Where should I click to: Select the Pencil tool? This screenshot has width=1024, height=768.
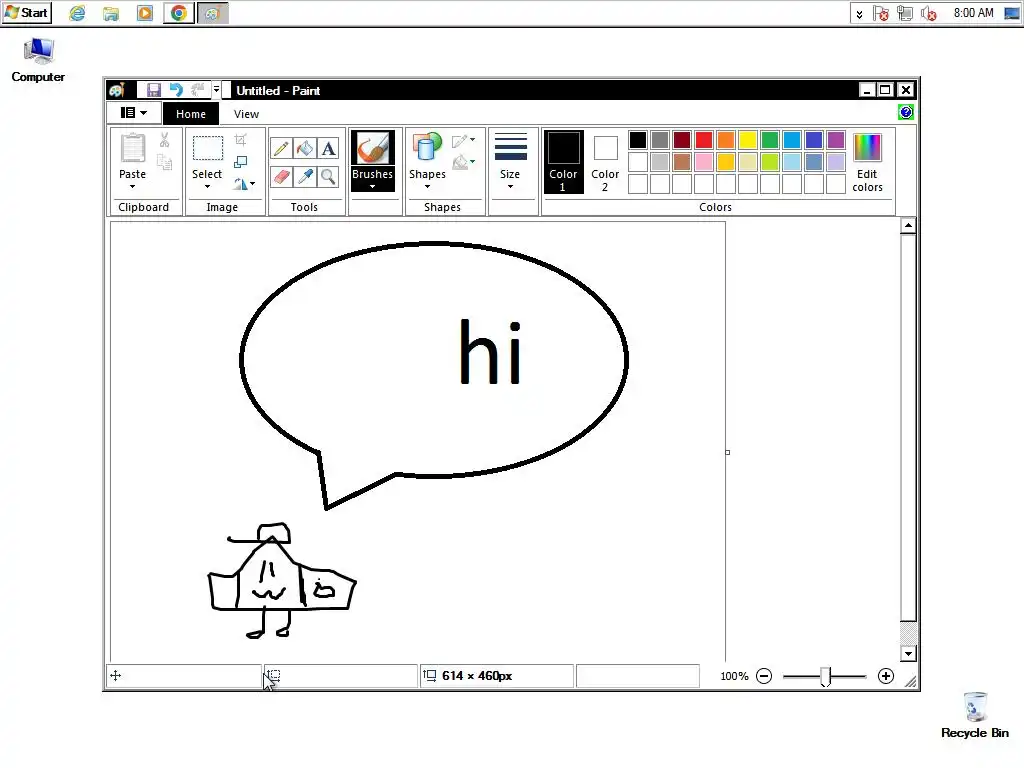pos(281,149)
